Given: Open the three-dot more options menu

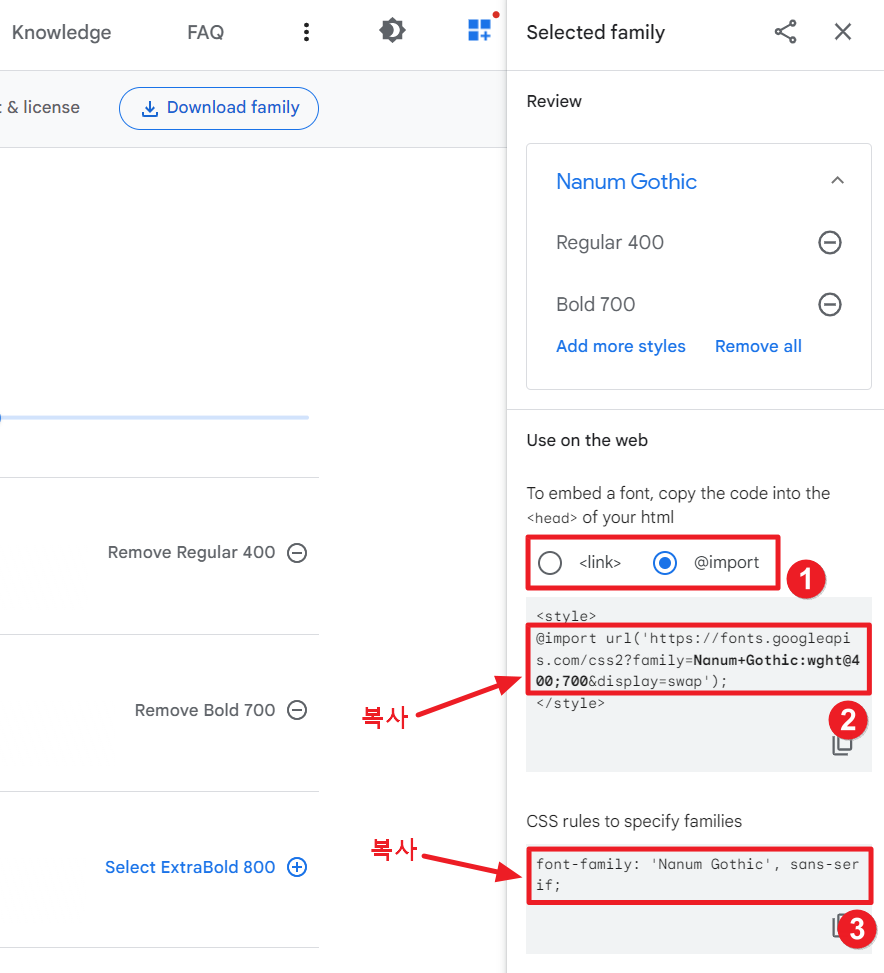Looking at the screenshot, I should tap(306, 32).
